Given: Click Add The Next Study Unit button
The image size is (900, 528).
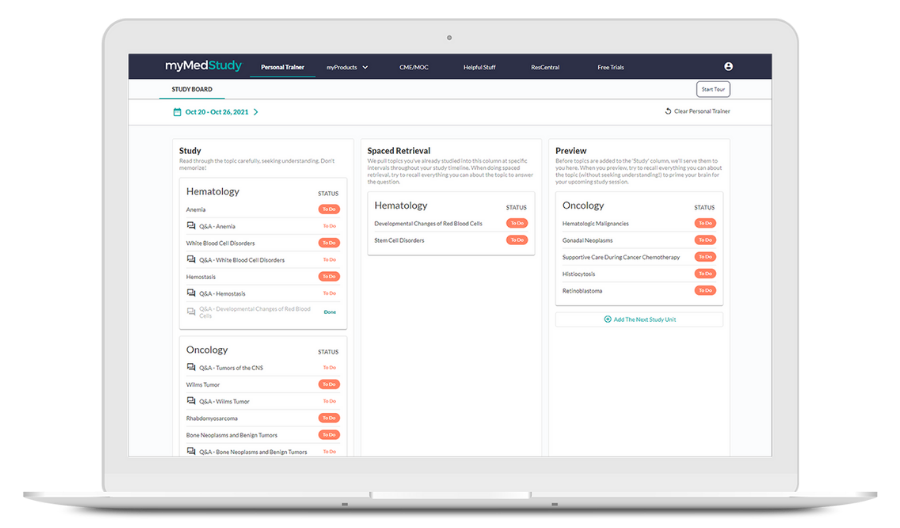Looking at the screenshot, I should (639, 319).
